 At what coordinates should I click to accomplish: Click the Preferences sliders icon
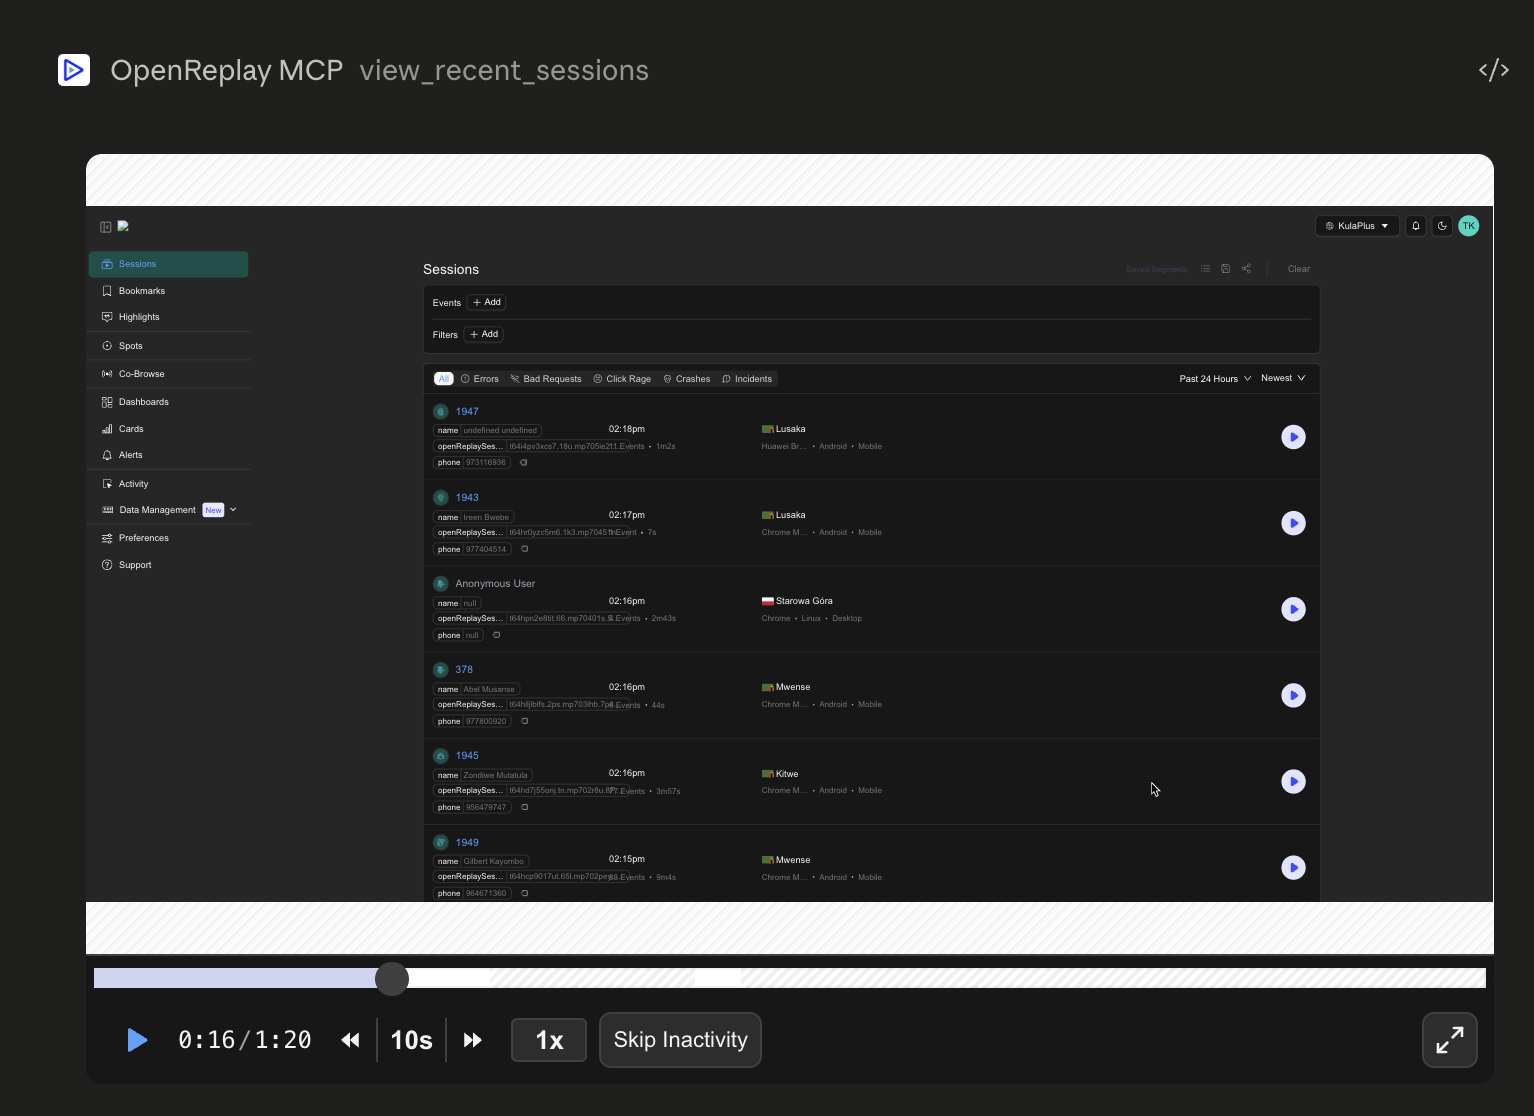pyautogui.click(x=107, y=538)
